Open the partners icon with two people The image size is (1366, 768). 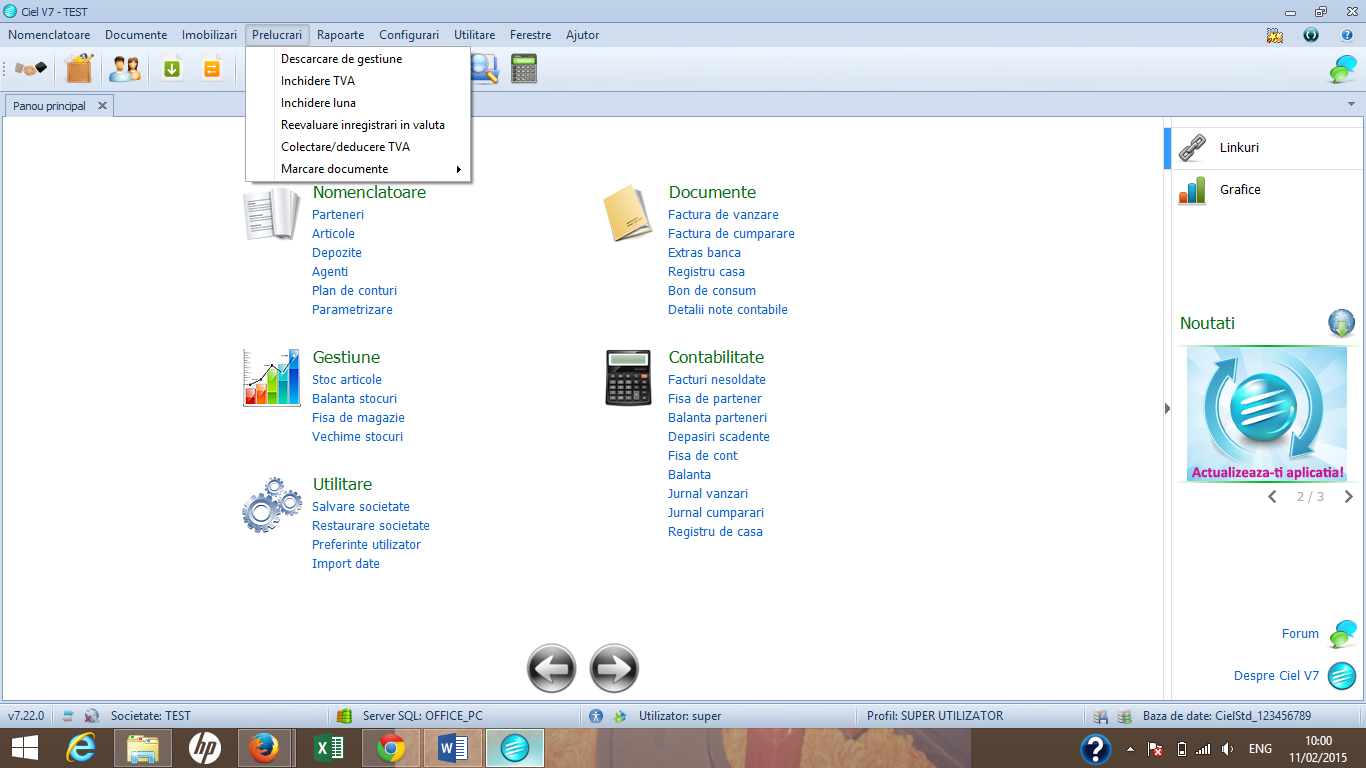tap(125, 69)
